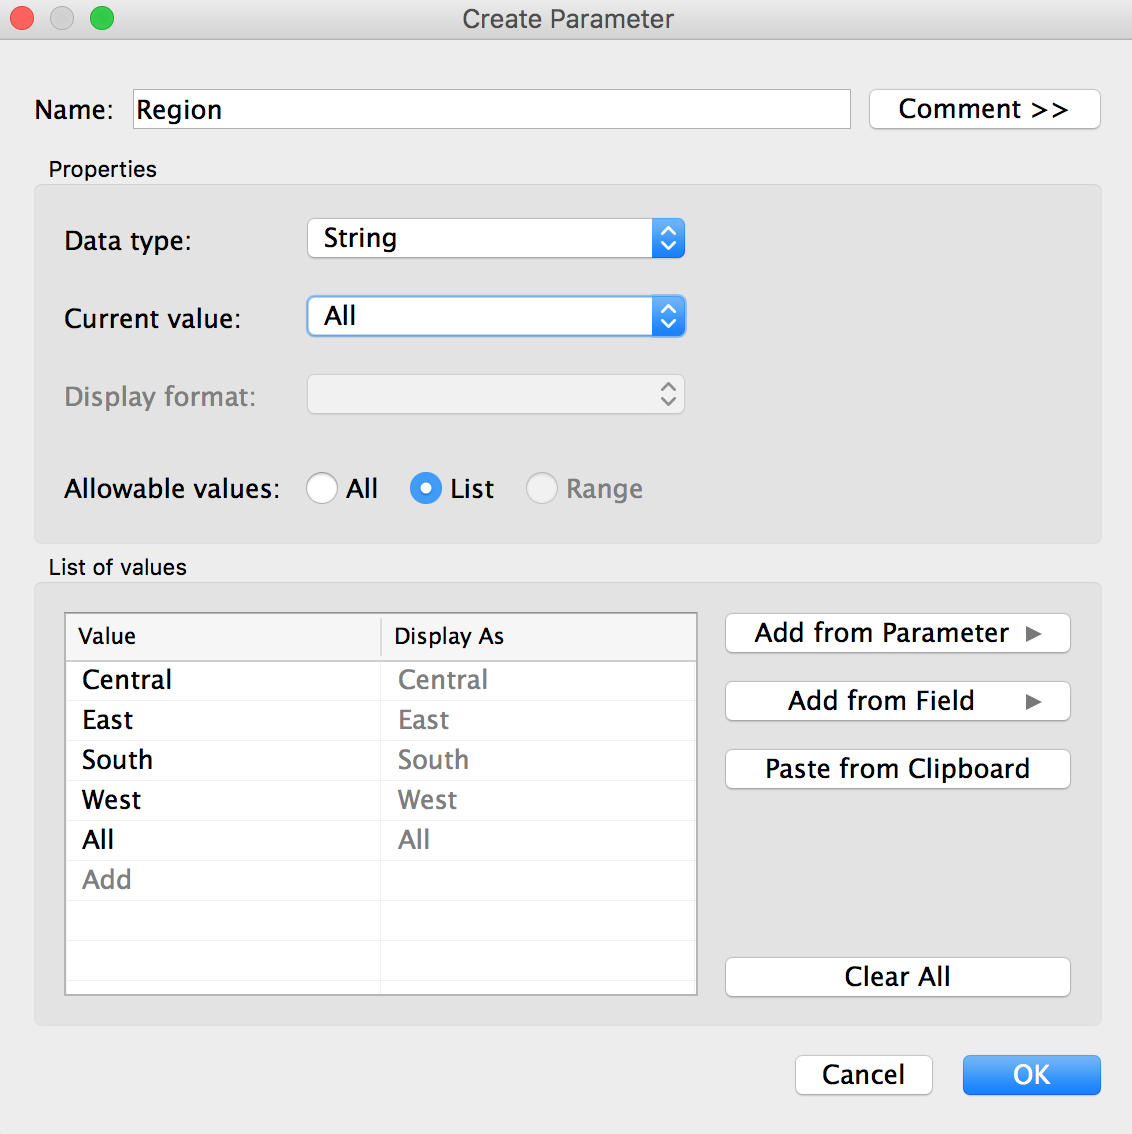Confirm the parameter with OK
The width and height of the screenshot is (1132, 1134).
(1031, 1075)
